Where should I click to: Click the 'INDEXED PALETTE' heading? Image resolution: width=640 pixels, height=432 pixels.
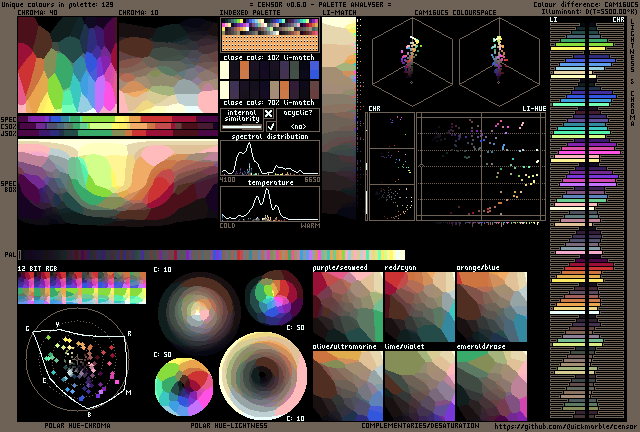pyautogui.click(x=250, y=13)
